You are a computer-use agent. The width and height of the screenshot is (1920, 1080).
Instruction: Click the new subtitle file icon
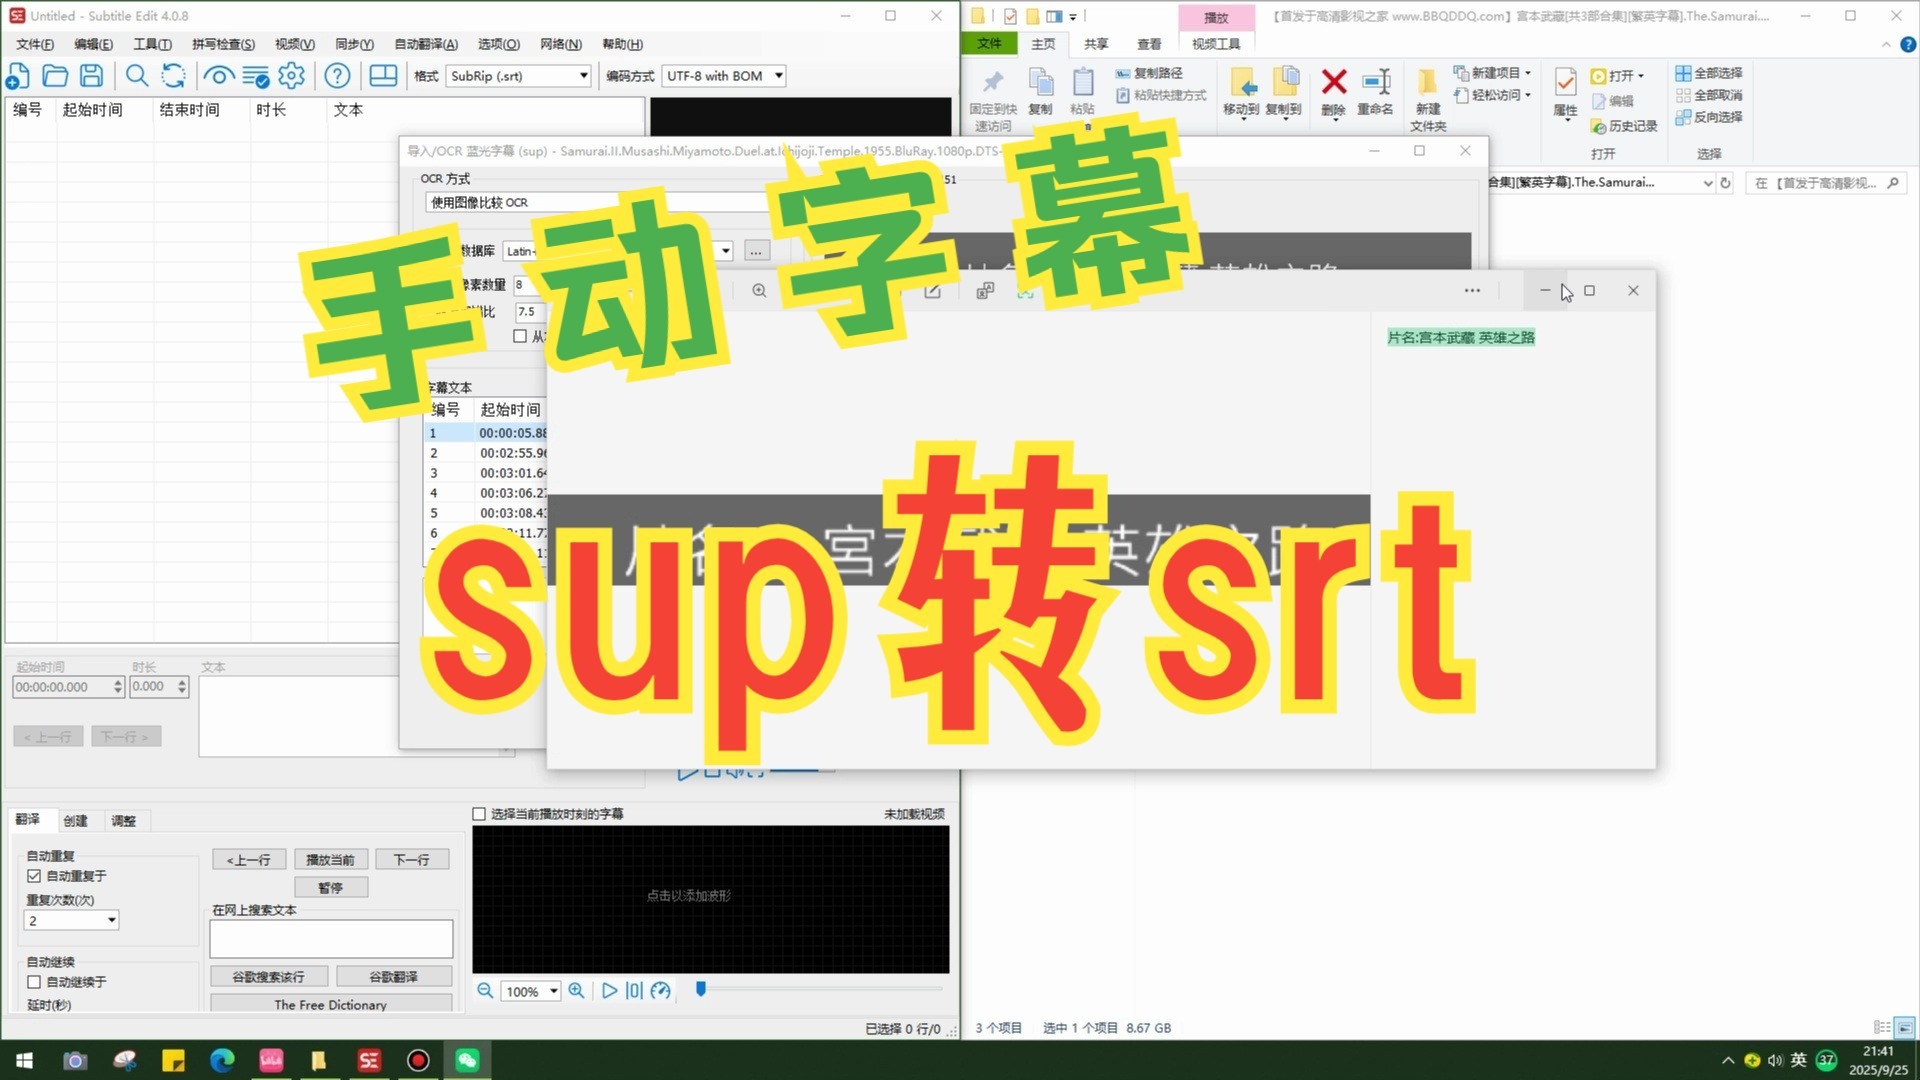coord(18,76)
